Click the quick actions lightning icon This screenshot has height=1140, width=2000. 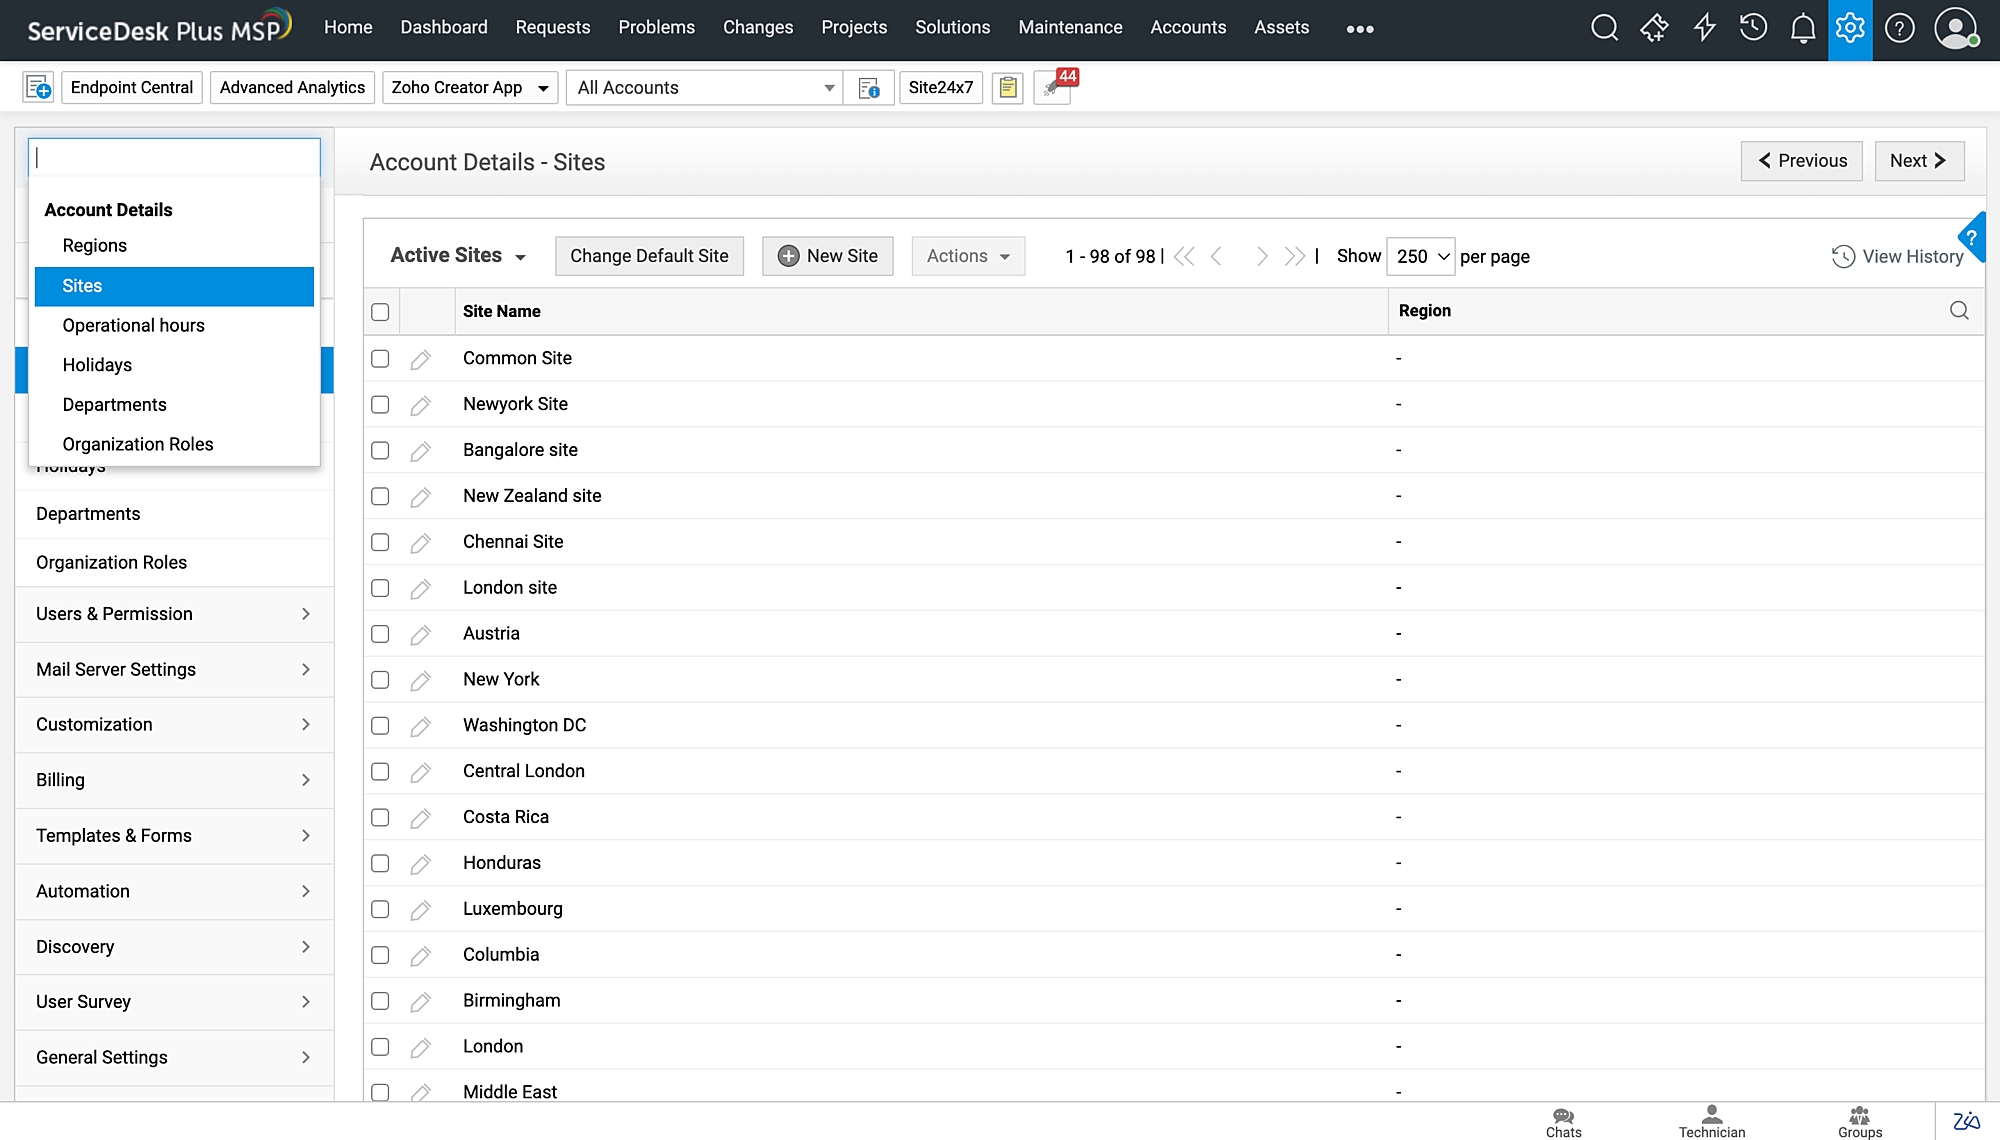pos(1704,28)
